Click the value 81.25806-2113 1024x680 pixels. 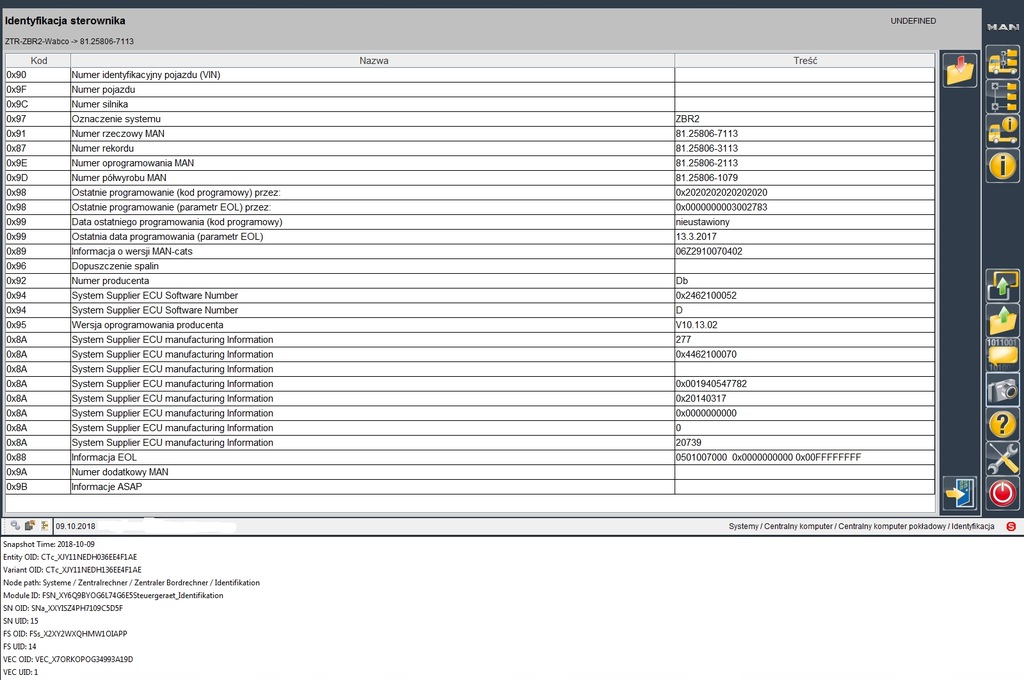pos(707,163)
